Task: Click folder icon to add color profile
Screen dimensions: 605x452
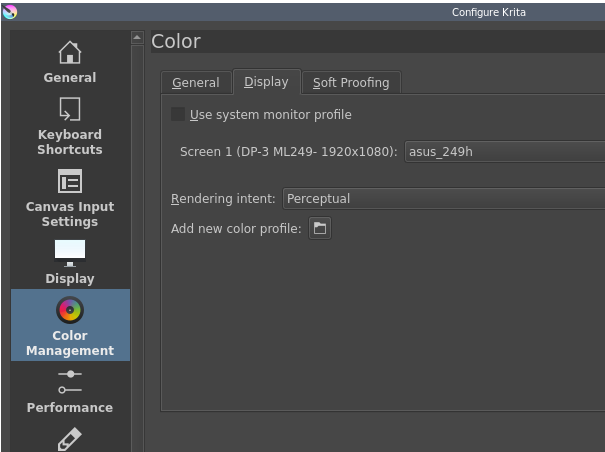Action: 320,228
